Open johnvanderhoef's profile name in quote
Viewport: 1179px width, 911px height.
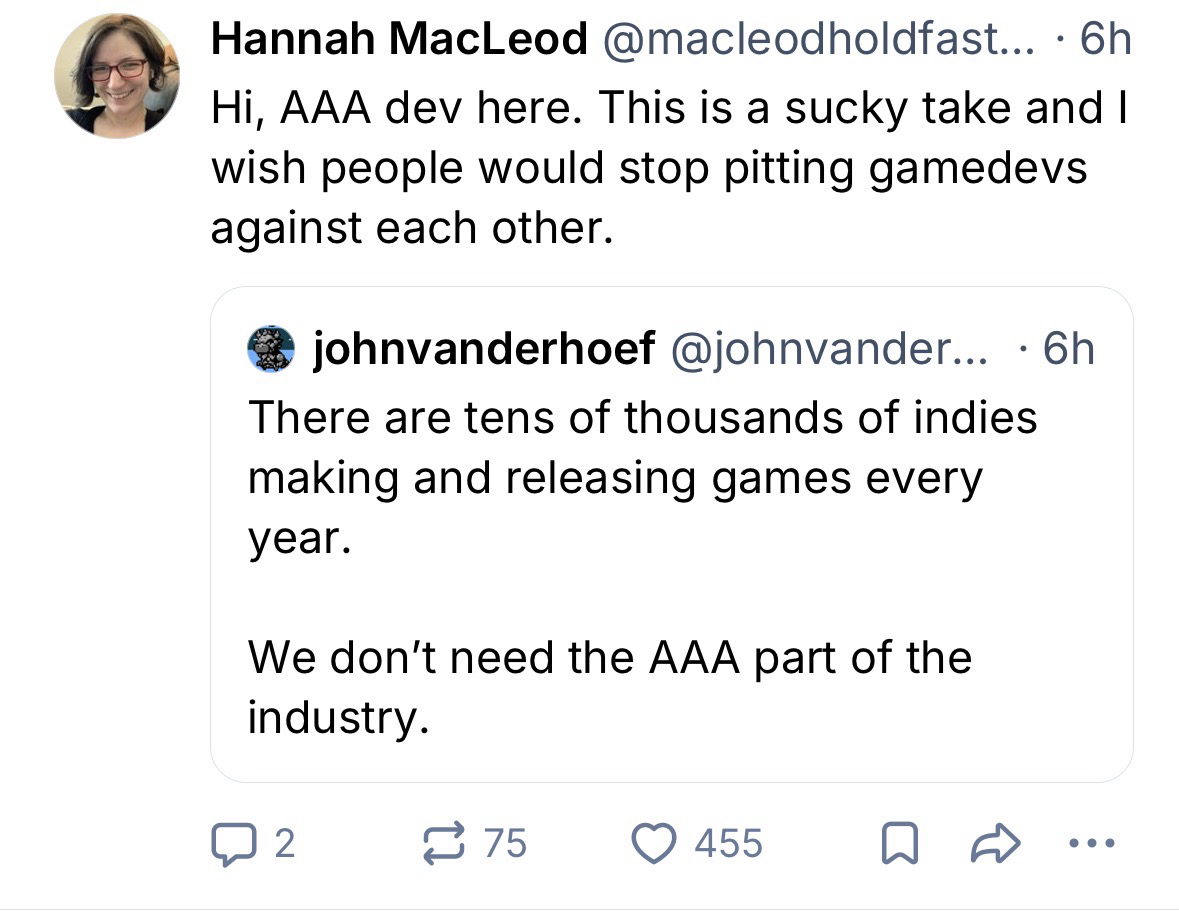pyautogui.click(x=485, y=349)
